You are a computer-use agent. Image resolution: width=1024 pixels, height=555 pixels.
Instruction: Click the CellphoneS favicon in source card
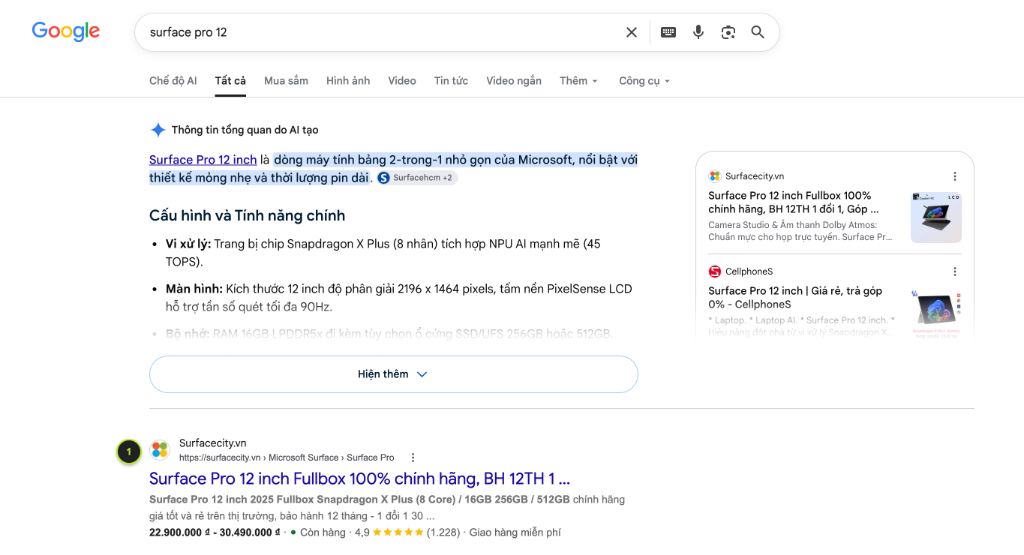714,272
